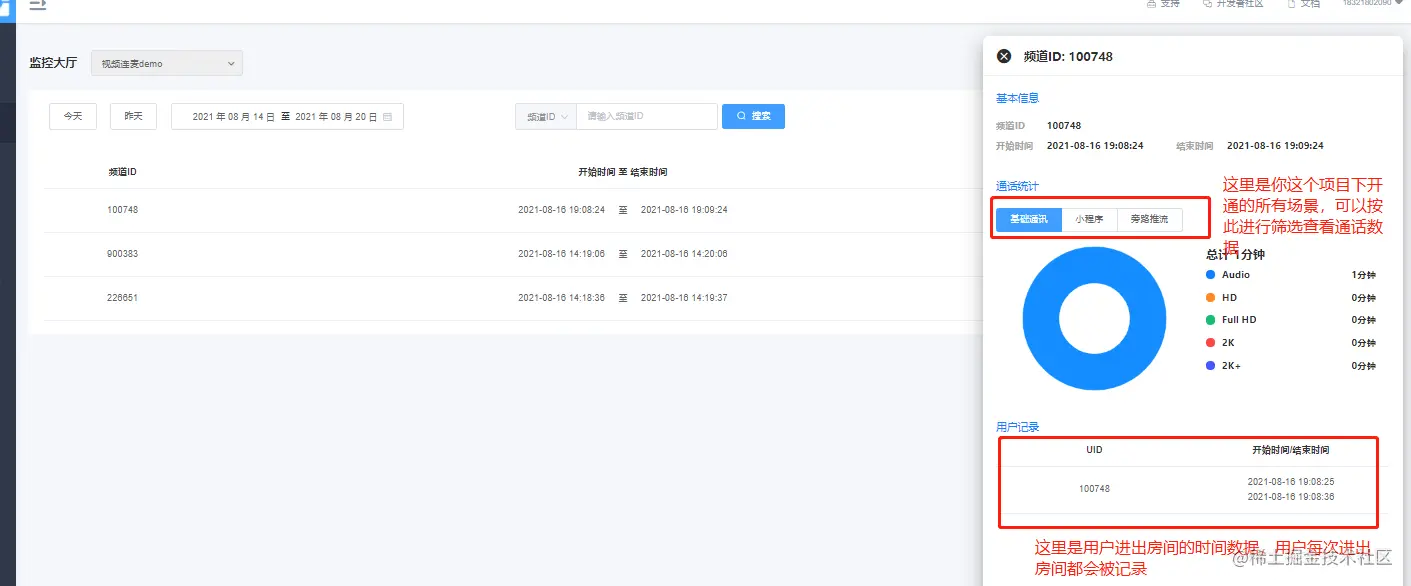Open the 频道ID search type dropdown

[546, 116]
